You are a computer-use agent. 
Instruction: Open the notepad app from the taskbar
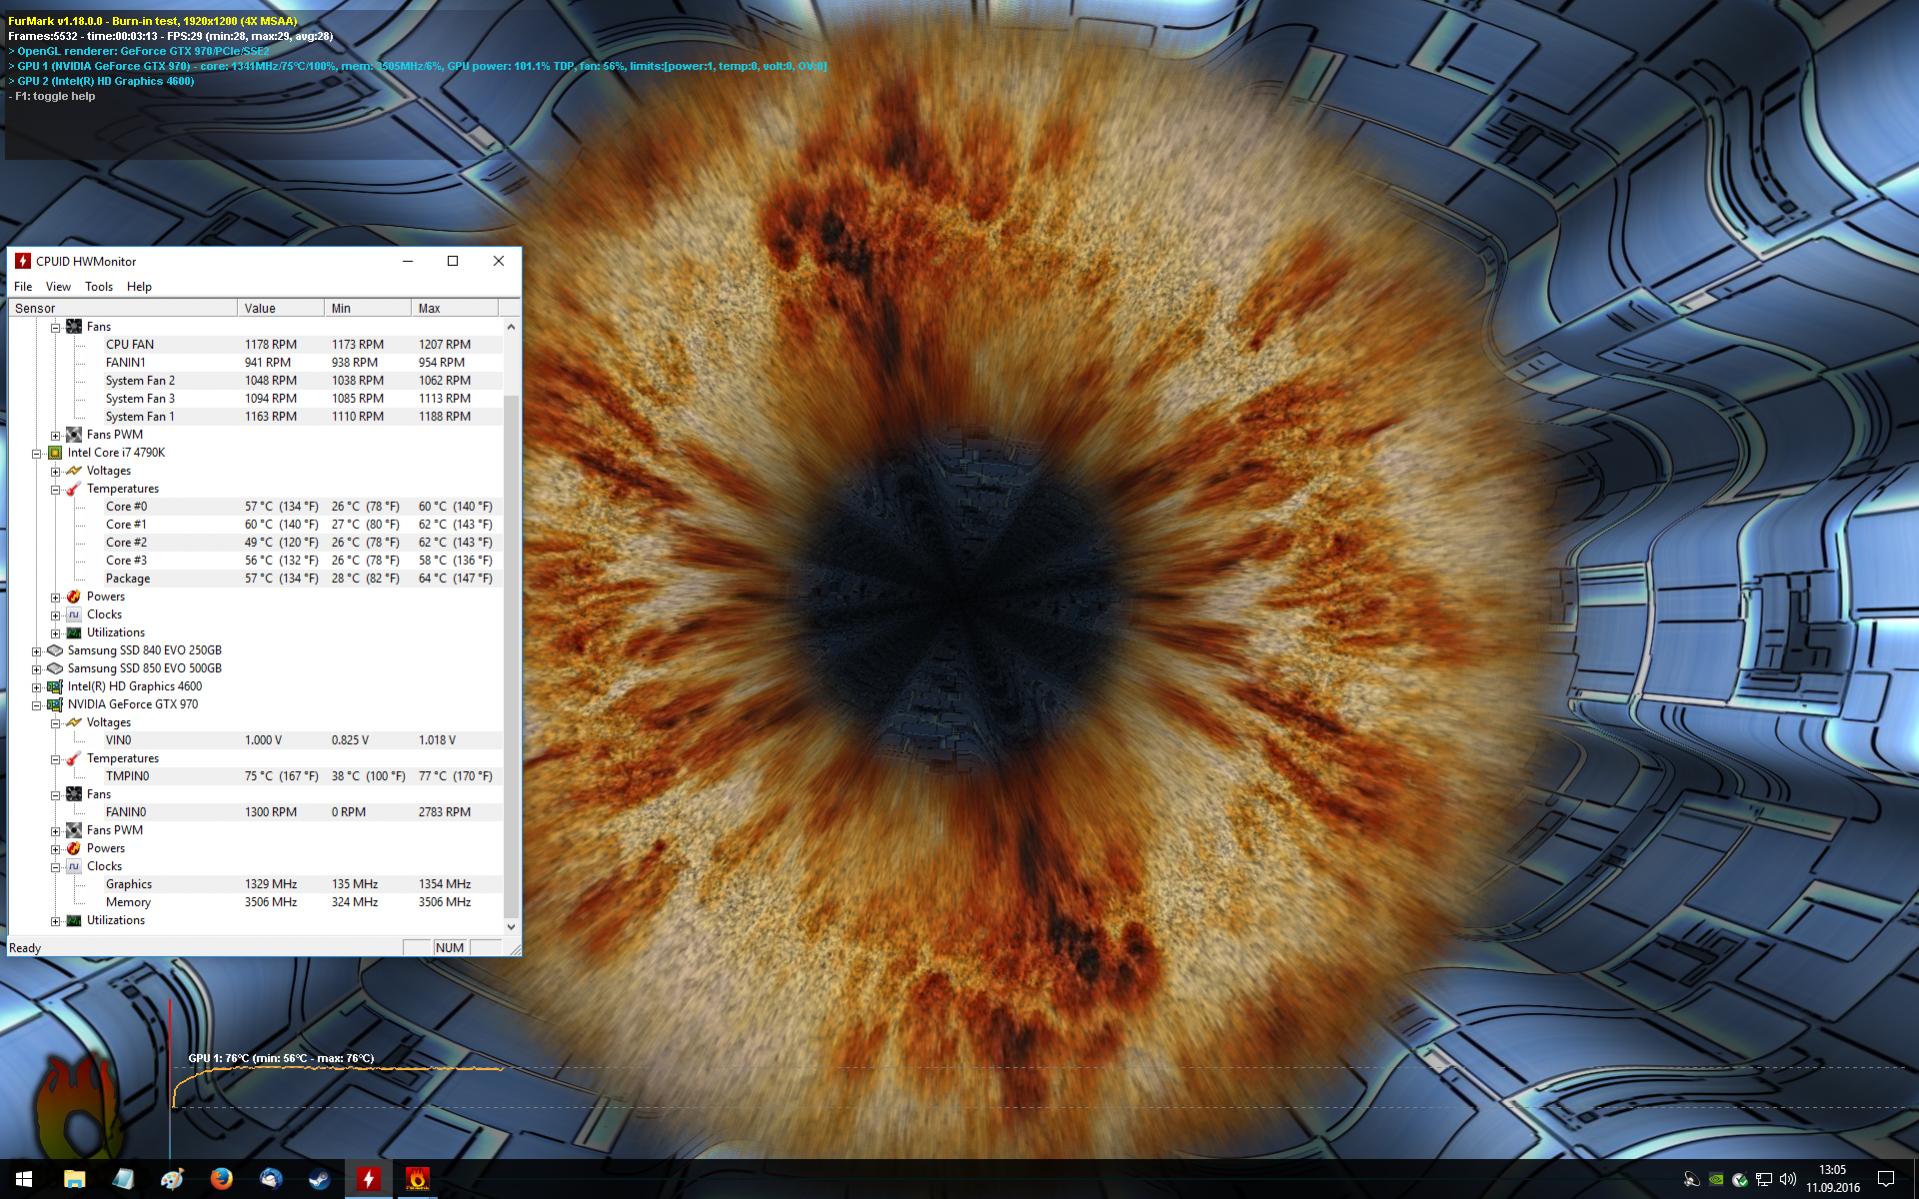point(123,1179)
